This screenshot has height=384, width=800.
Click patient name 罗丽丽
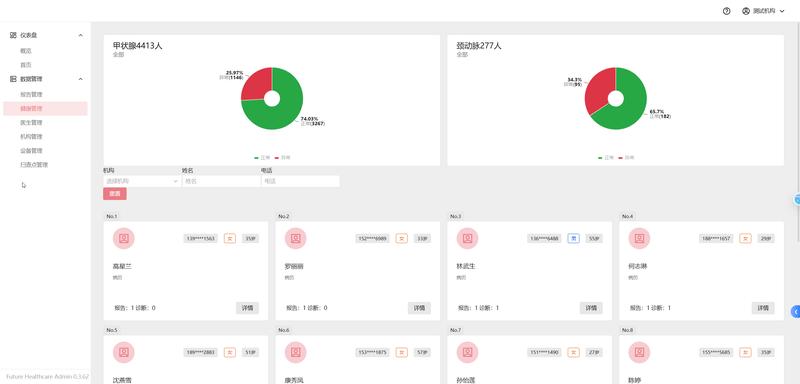(x=294, y=266)
